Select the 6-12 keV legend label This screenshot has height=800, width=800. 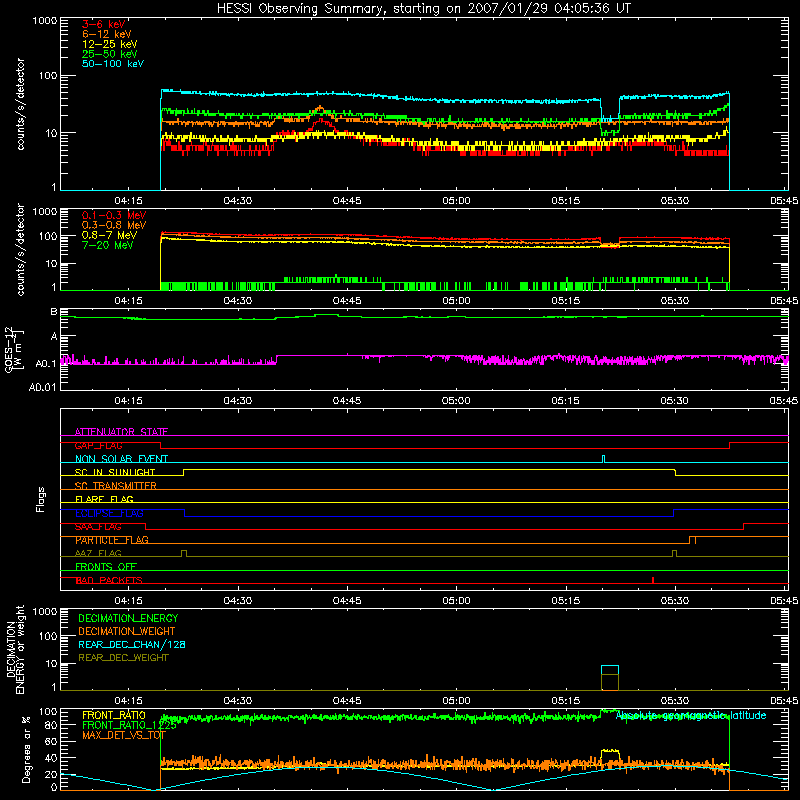click(x=107, y=34)
